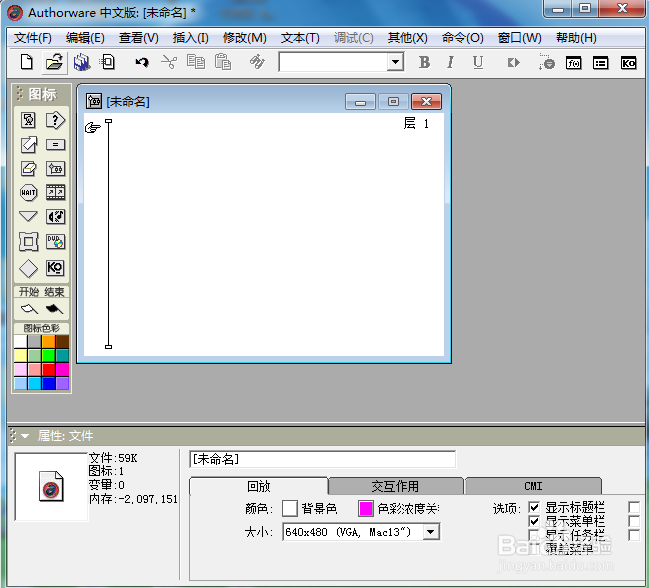Open the 其他(X) menu

408,38
